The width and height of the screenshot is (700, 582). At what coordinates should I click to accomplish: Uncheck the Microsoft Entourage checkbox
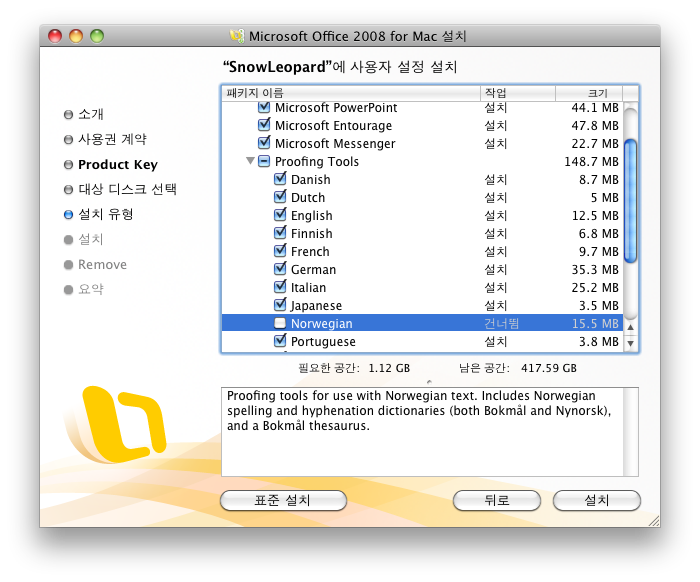(x=264, y=125)
